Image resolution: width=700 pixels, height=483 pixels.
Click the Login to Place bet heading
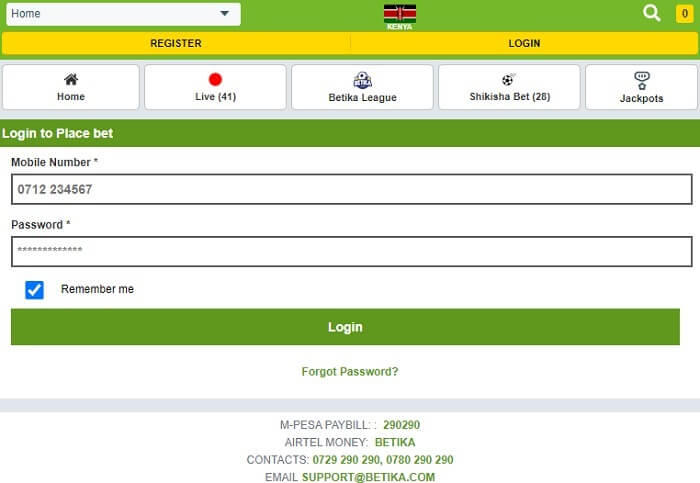coord(57,133)
